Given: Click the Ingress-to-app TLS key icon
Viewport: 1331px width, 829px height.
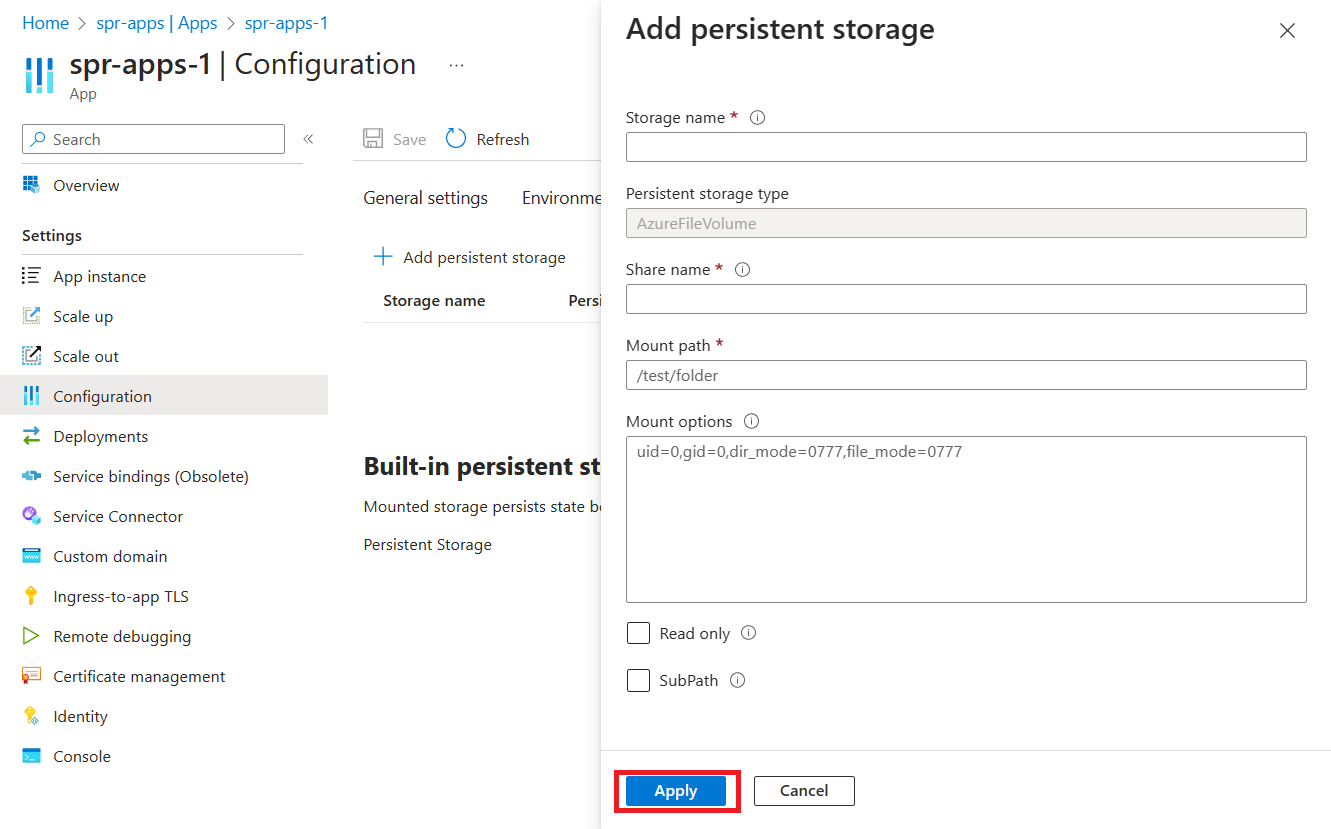Looking at the screenshot, I should [x=31, y=596].
